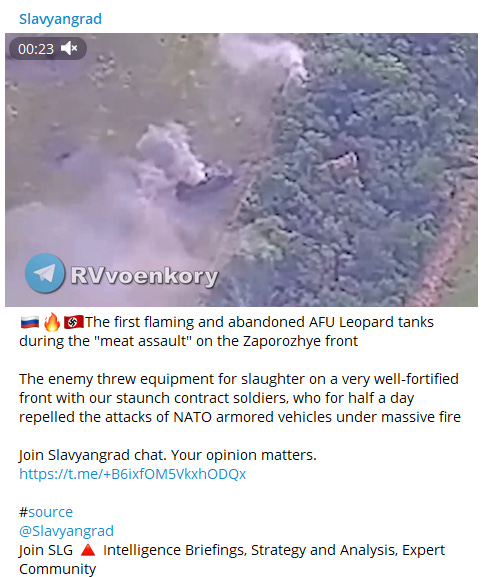Image resolution: width=487 pixels, height=577 pixels.
Task: Open the Slavyangrad channel name at top
Action: tap(60, 19)
